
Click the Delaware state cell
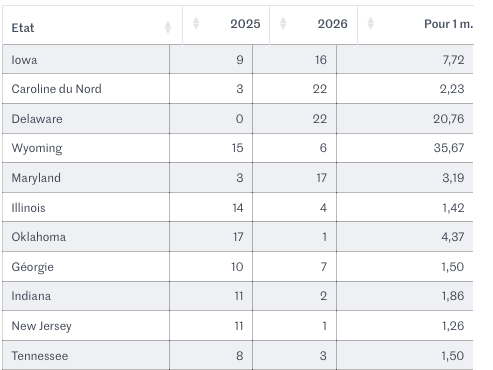(86, 119)
